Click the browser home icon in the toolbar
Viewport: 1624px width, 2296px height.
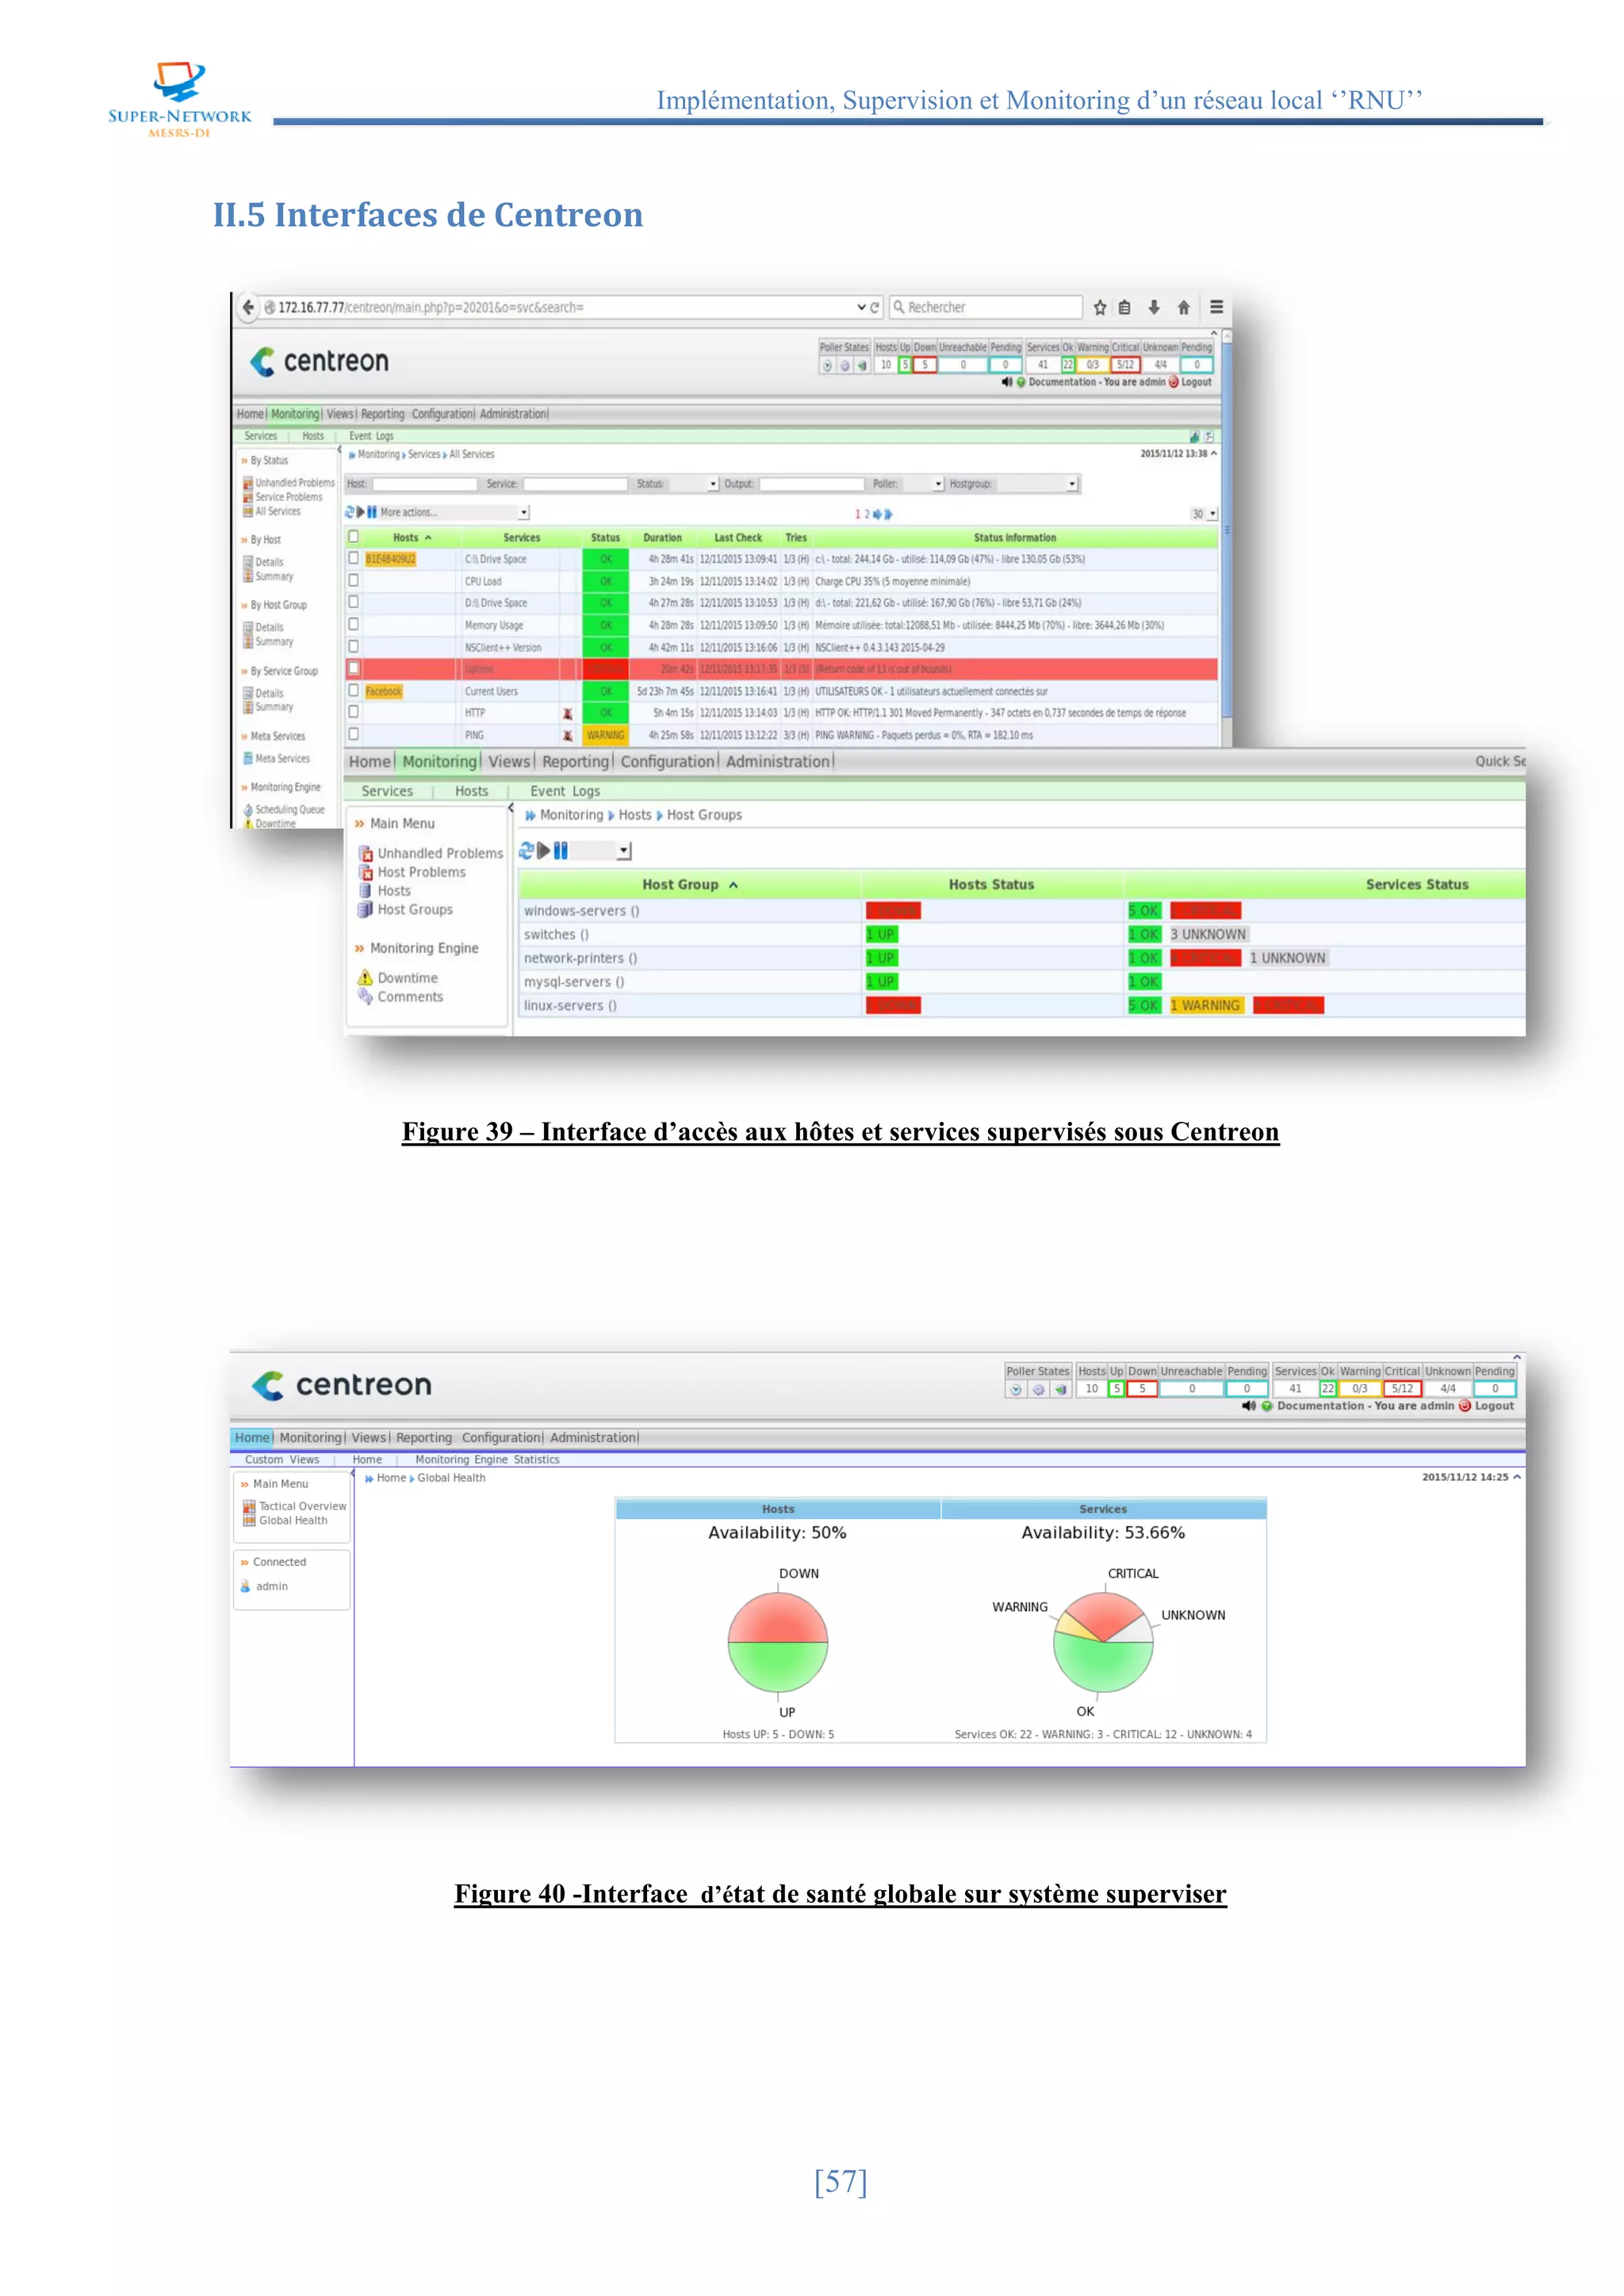[x=1184, y=307]
